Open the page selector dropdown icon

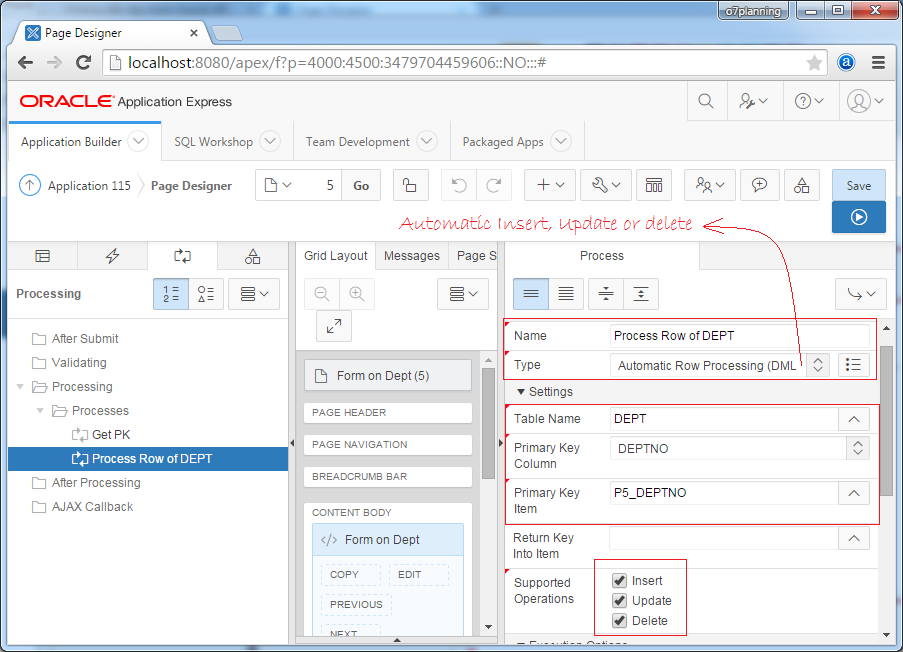point(278,185)
